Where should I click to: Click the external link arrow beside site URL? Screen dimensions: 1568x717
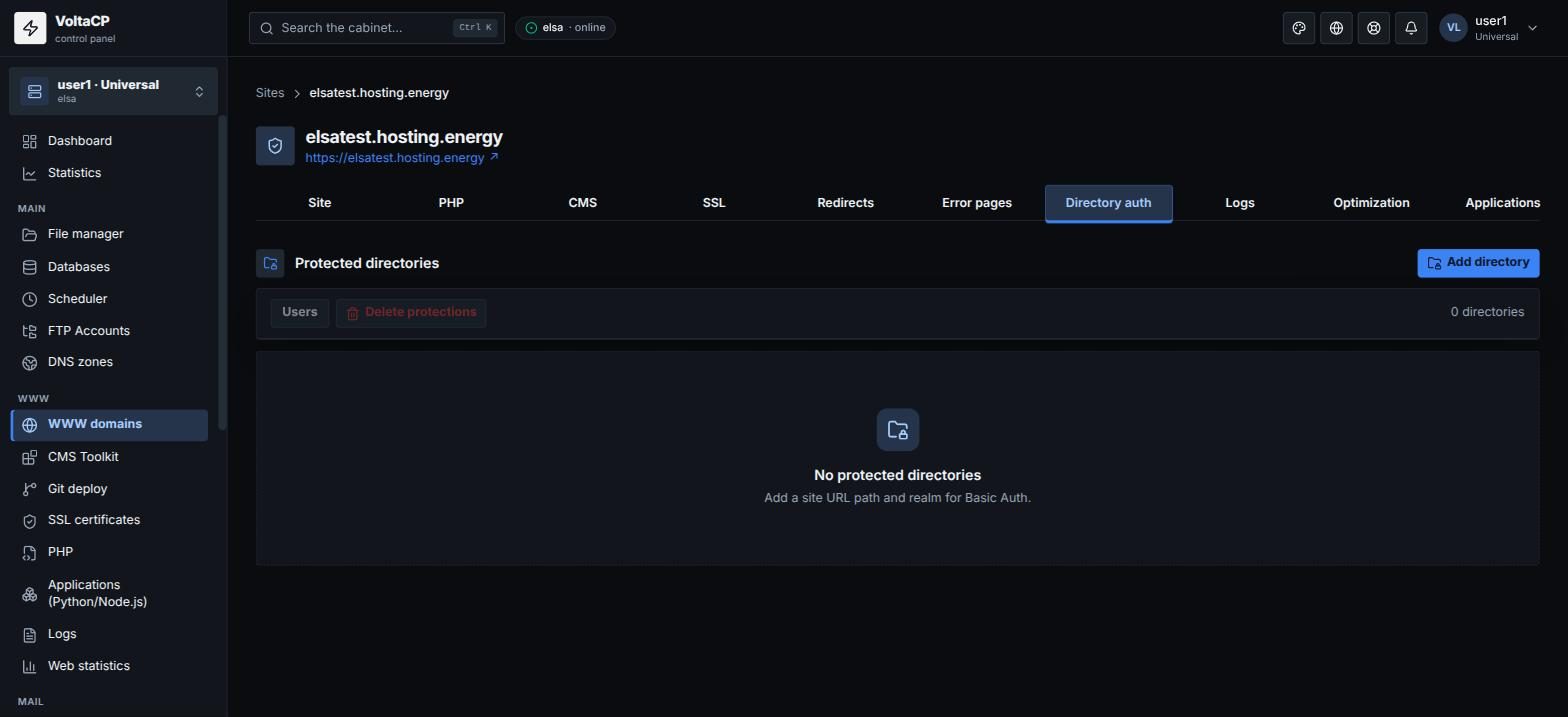pos(494,157)
